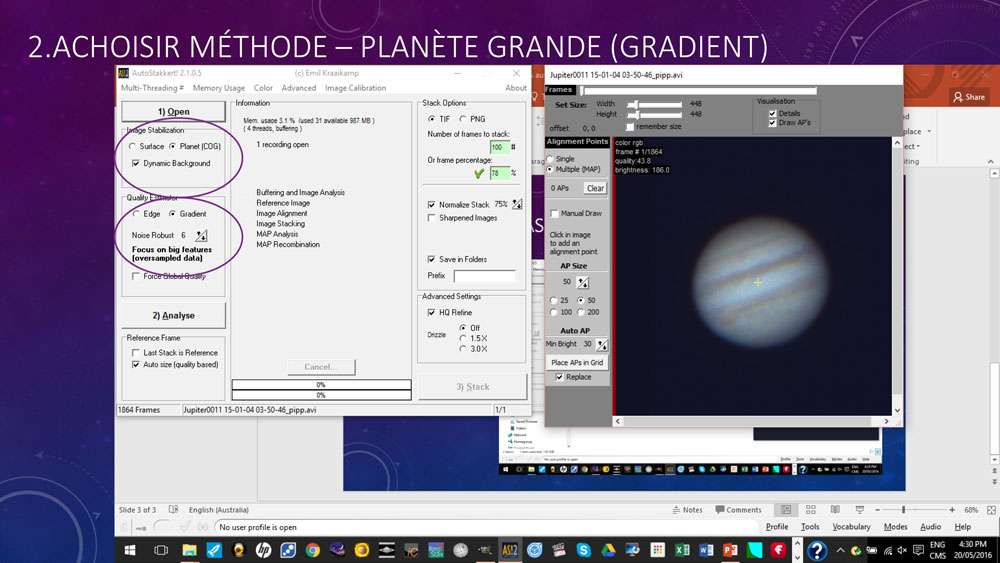Click the spell check icon in PowerPoint status bar

[x=173, y=509]
